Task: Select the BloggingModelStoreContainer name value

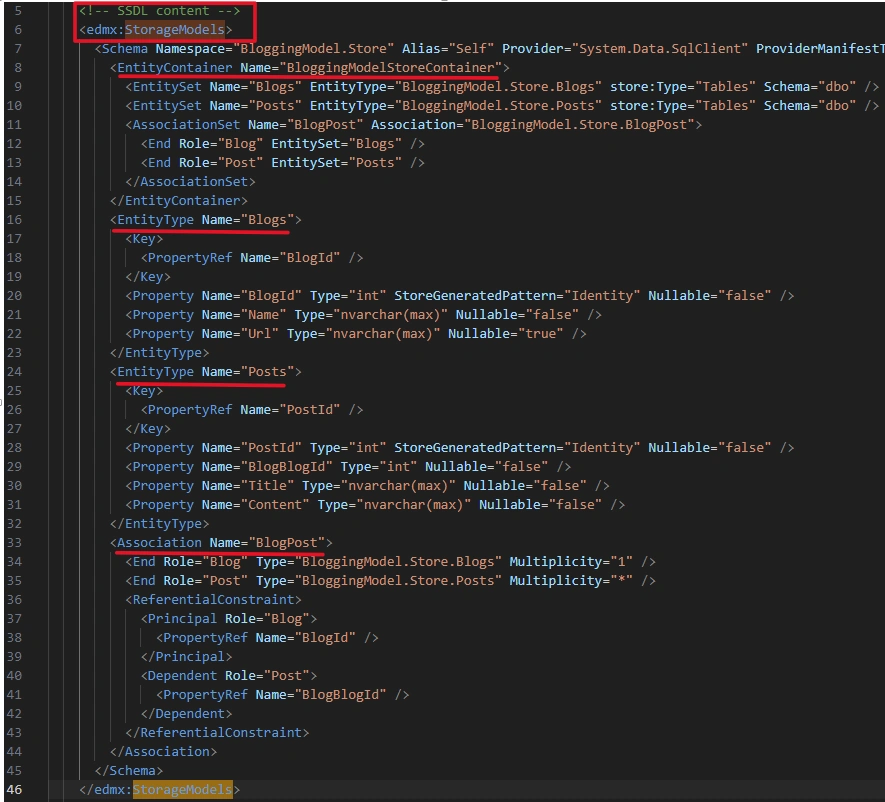Action: [391, 68]
